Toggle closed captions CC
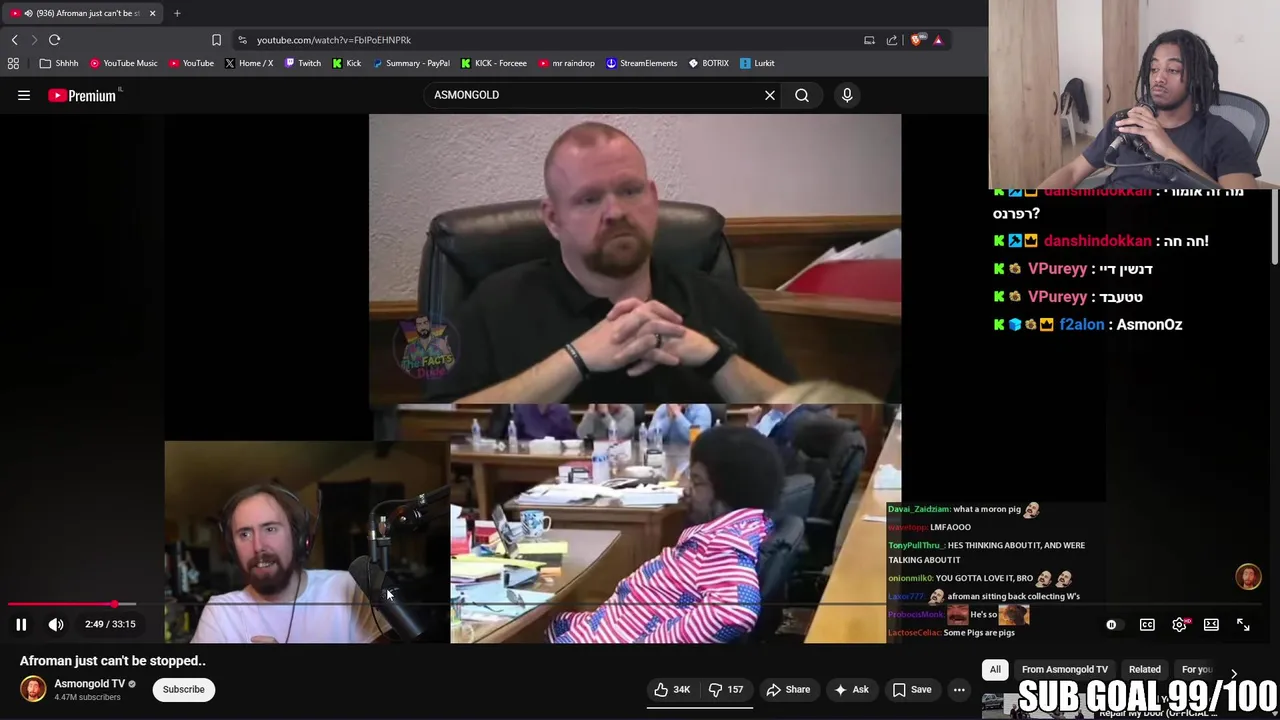Viewport: 1280px width, 720px height. 1147,624
